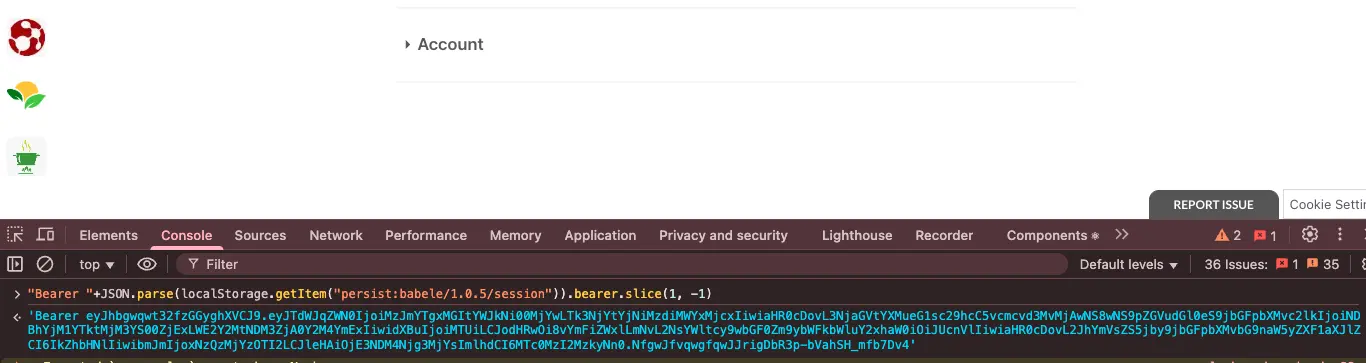Switch to the Lighthouse tab
This screenshot has width=1366, height=363.
coord(857,235)
